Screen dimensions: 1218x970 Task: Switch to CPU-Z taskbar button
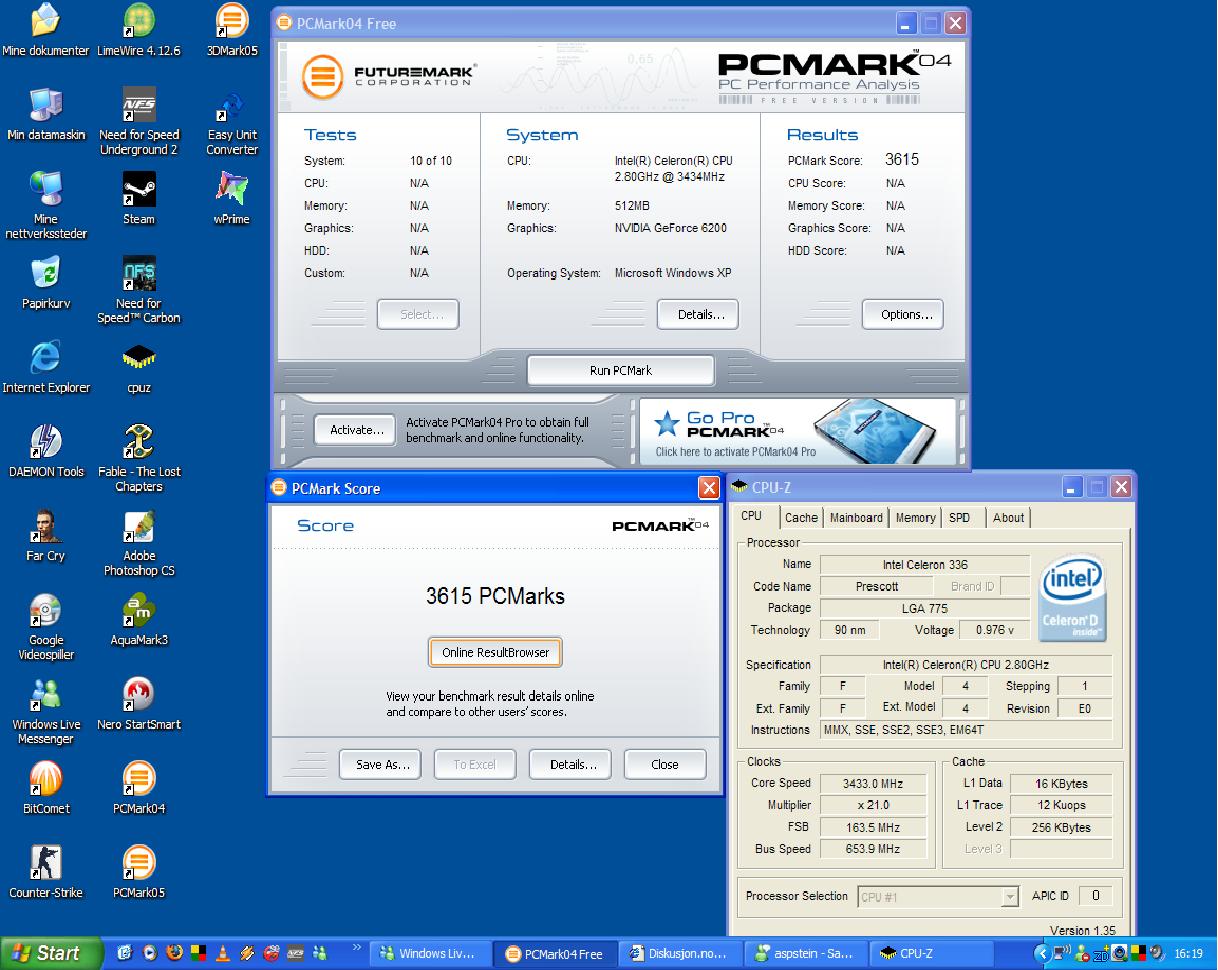pyautogui.click(x=930, y=953)
